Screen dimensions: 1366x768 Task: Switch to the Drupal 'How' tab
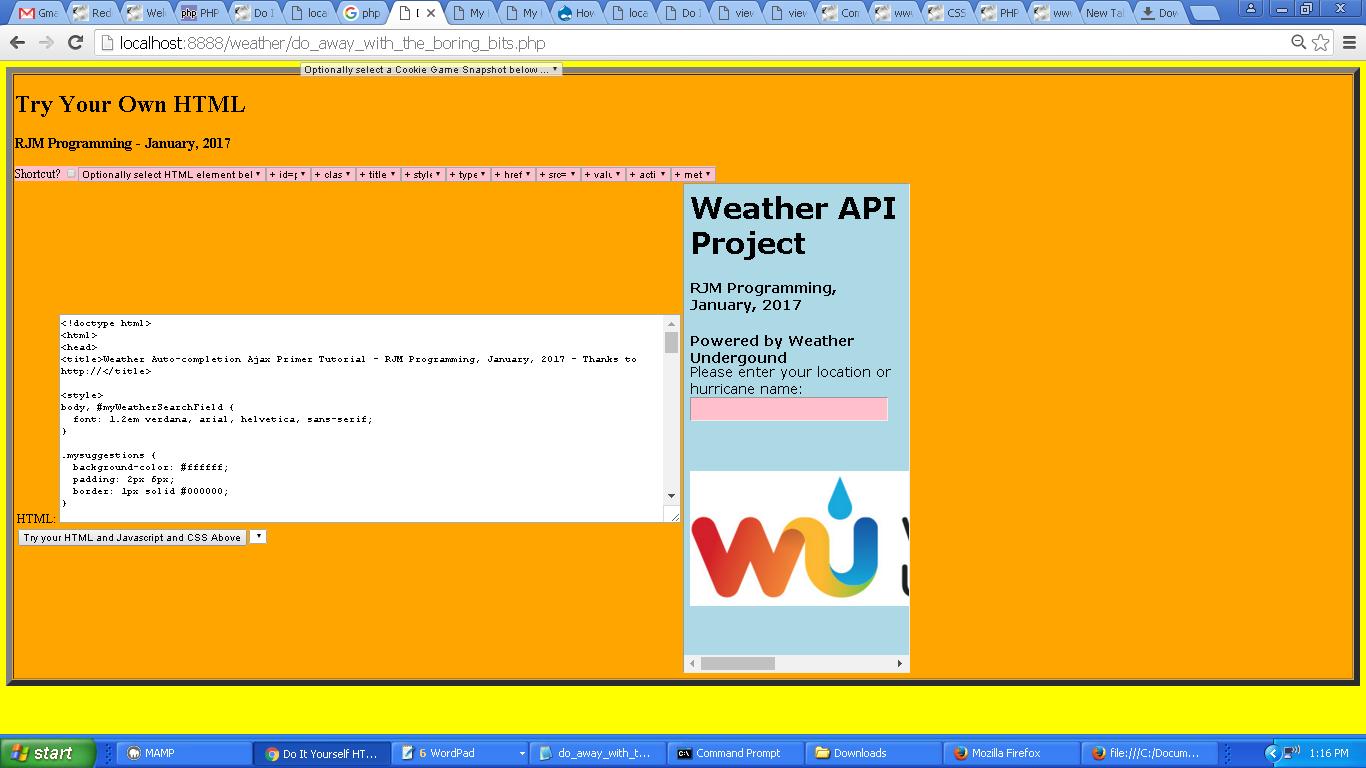pyautogui.click(x=577, y=13)
